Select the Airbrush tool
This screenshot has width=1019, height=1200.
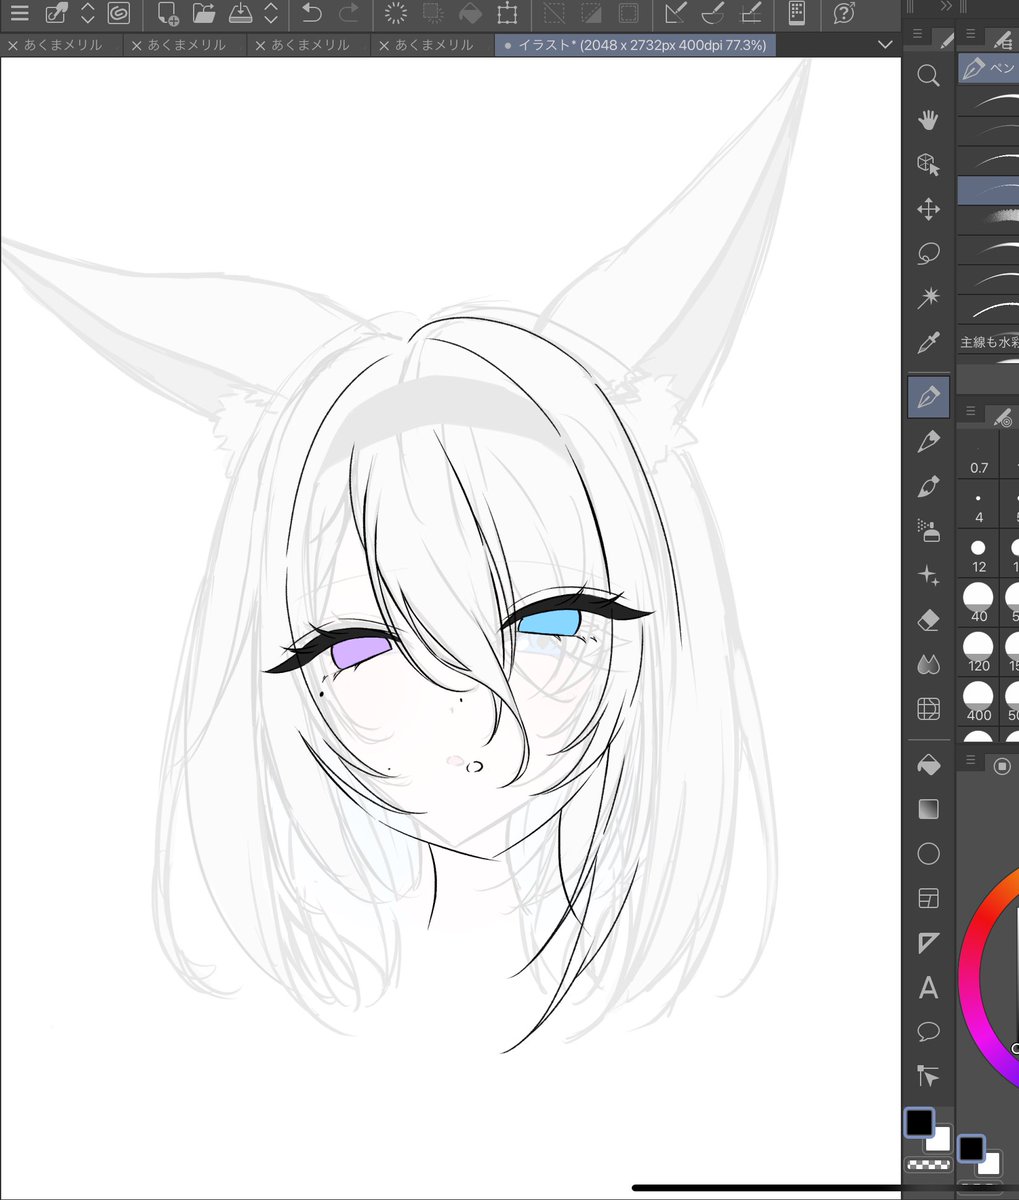coord(928,531)
